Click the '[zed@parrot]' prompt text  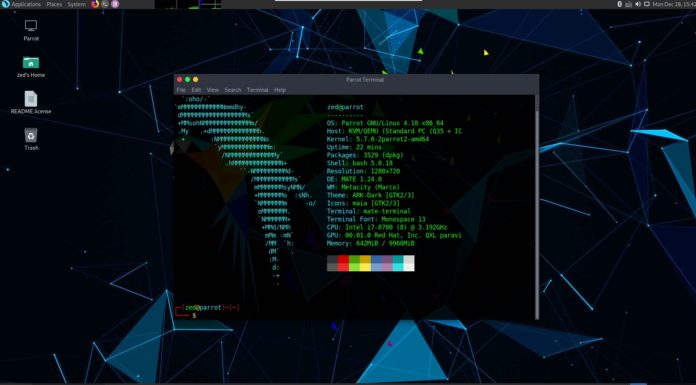(203, 307)
